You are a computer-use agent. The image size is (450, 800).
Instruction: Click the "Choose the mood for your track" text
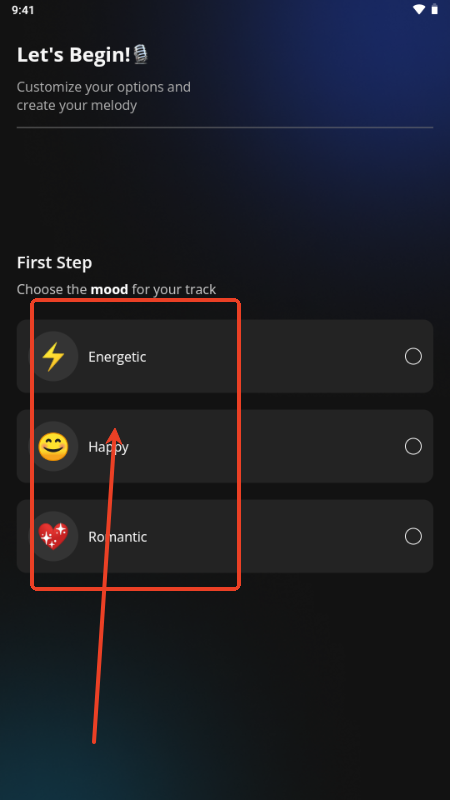pos(116,290)
